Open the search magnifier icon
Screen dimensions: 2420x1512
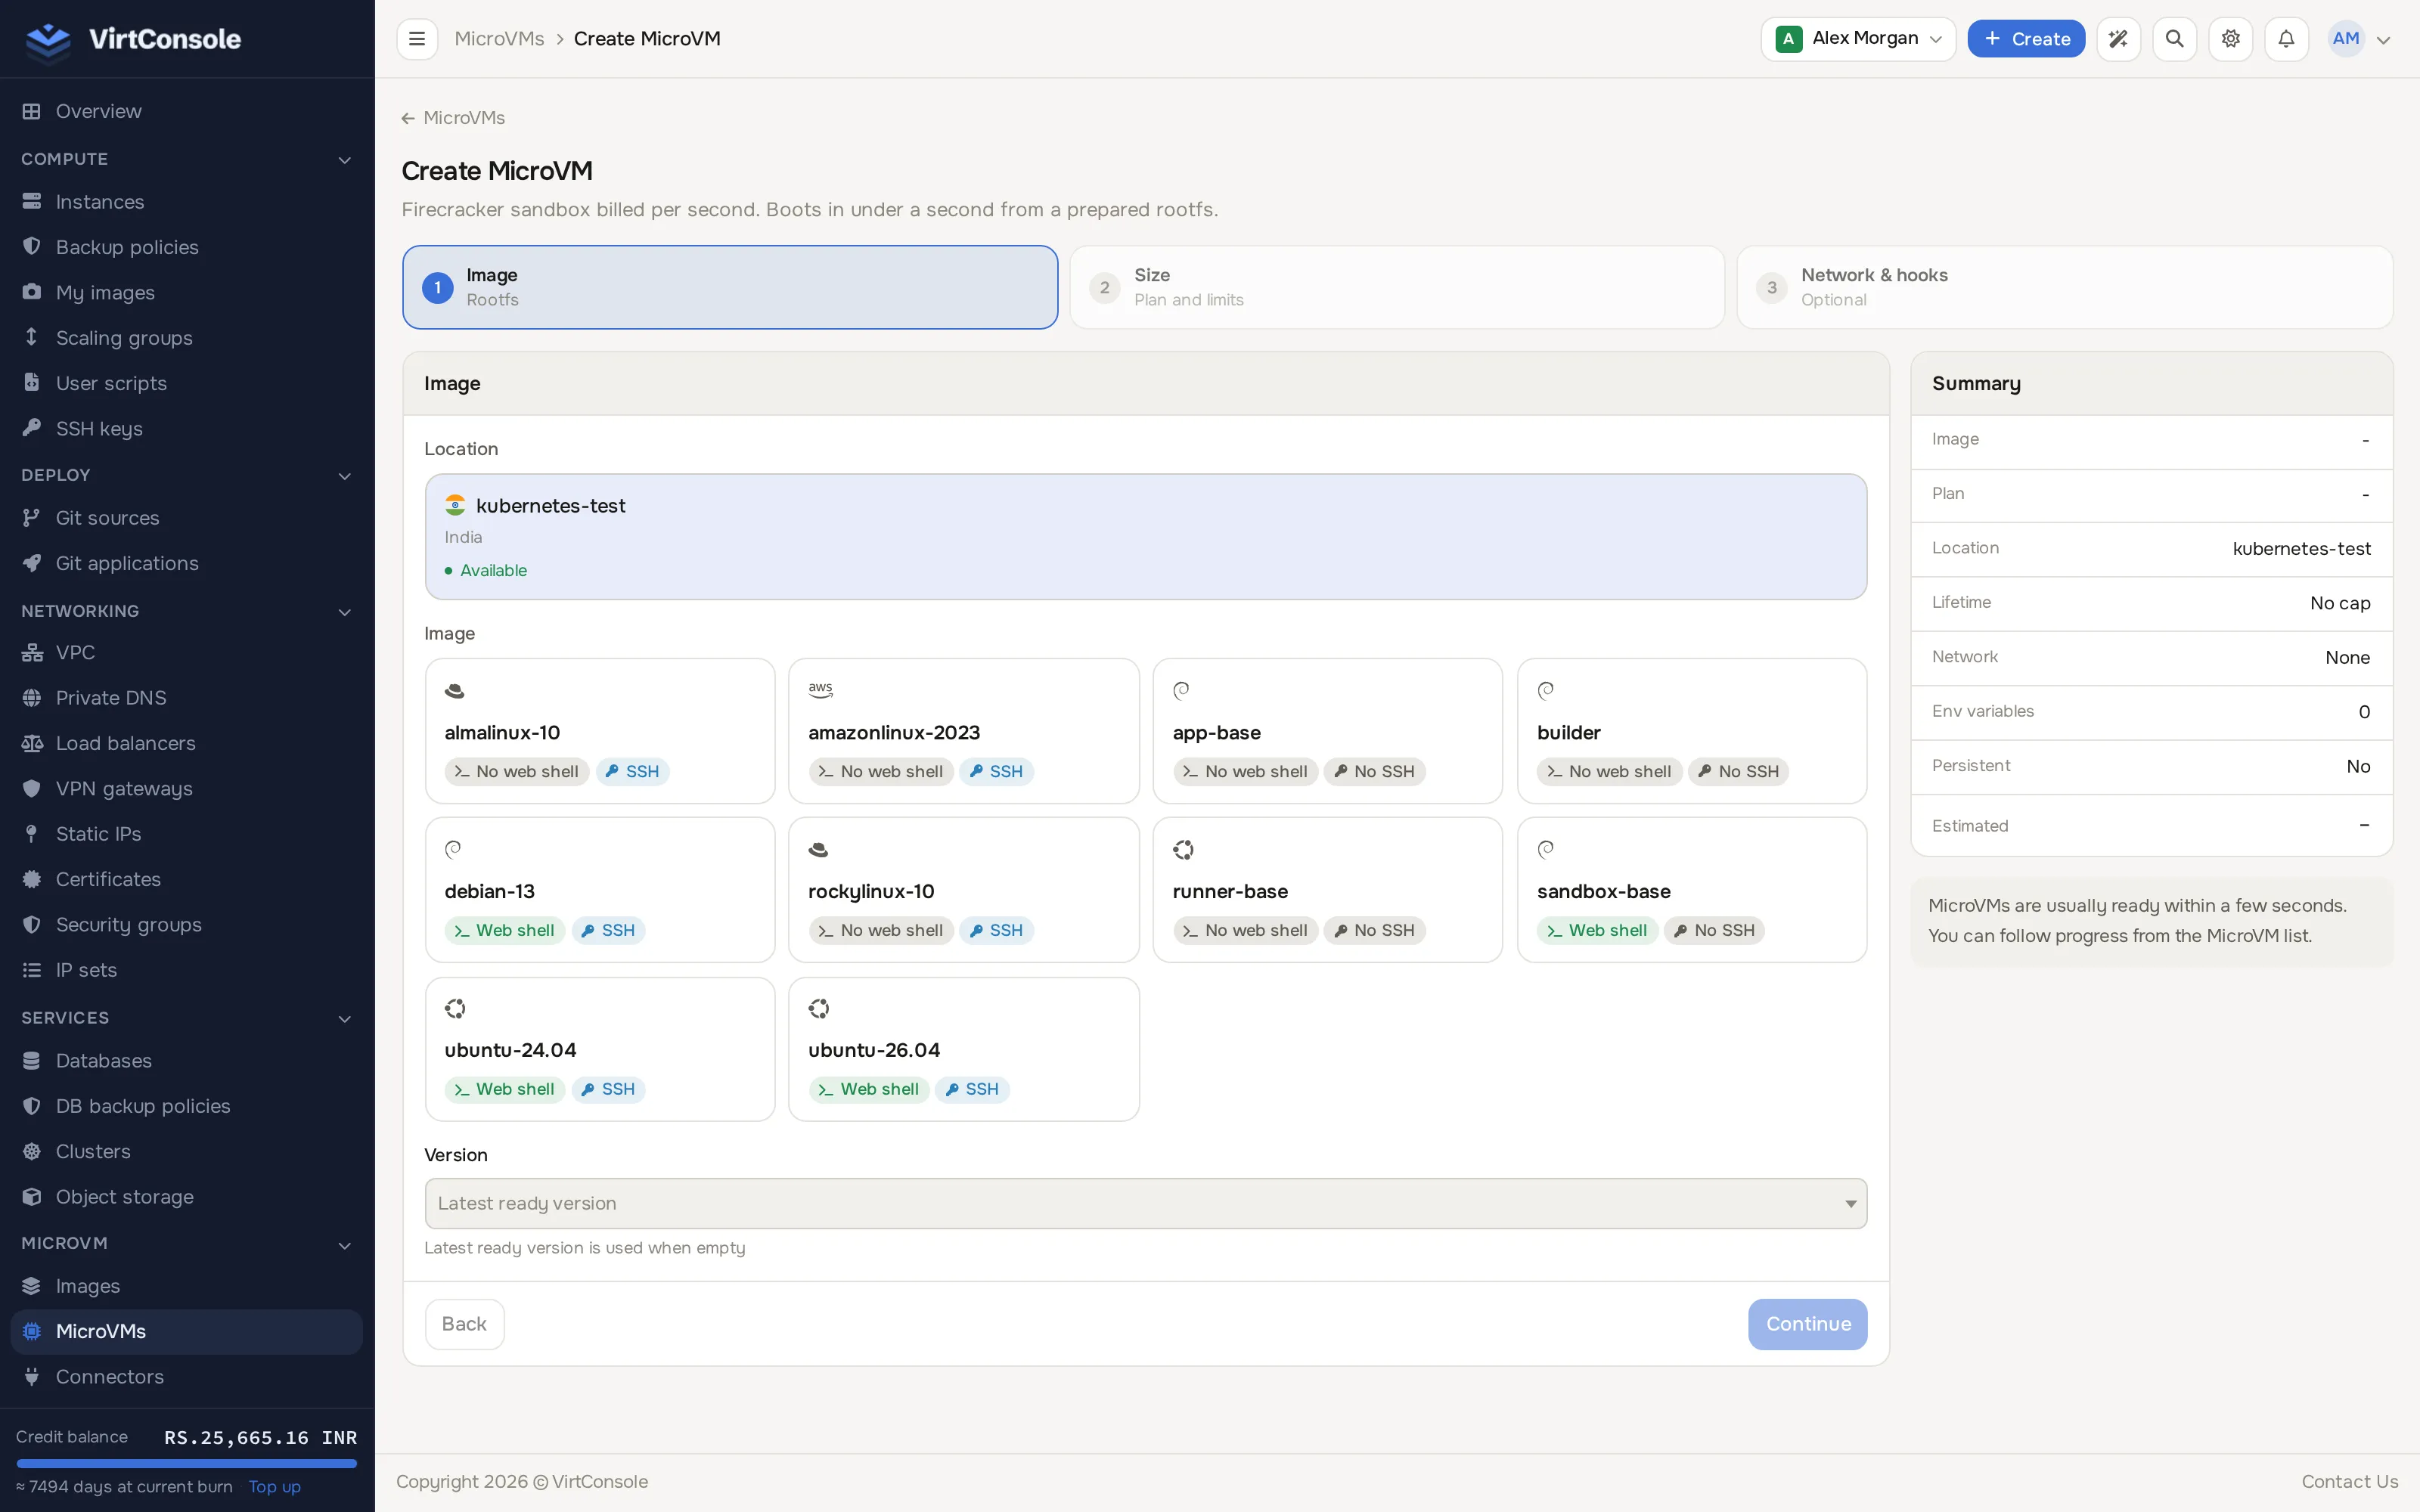tap(2174, 39)
